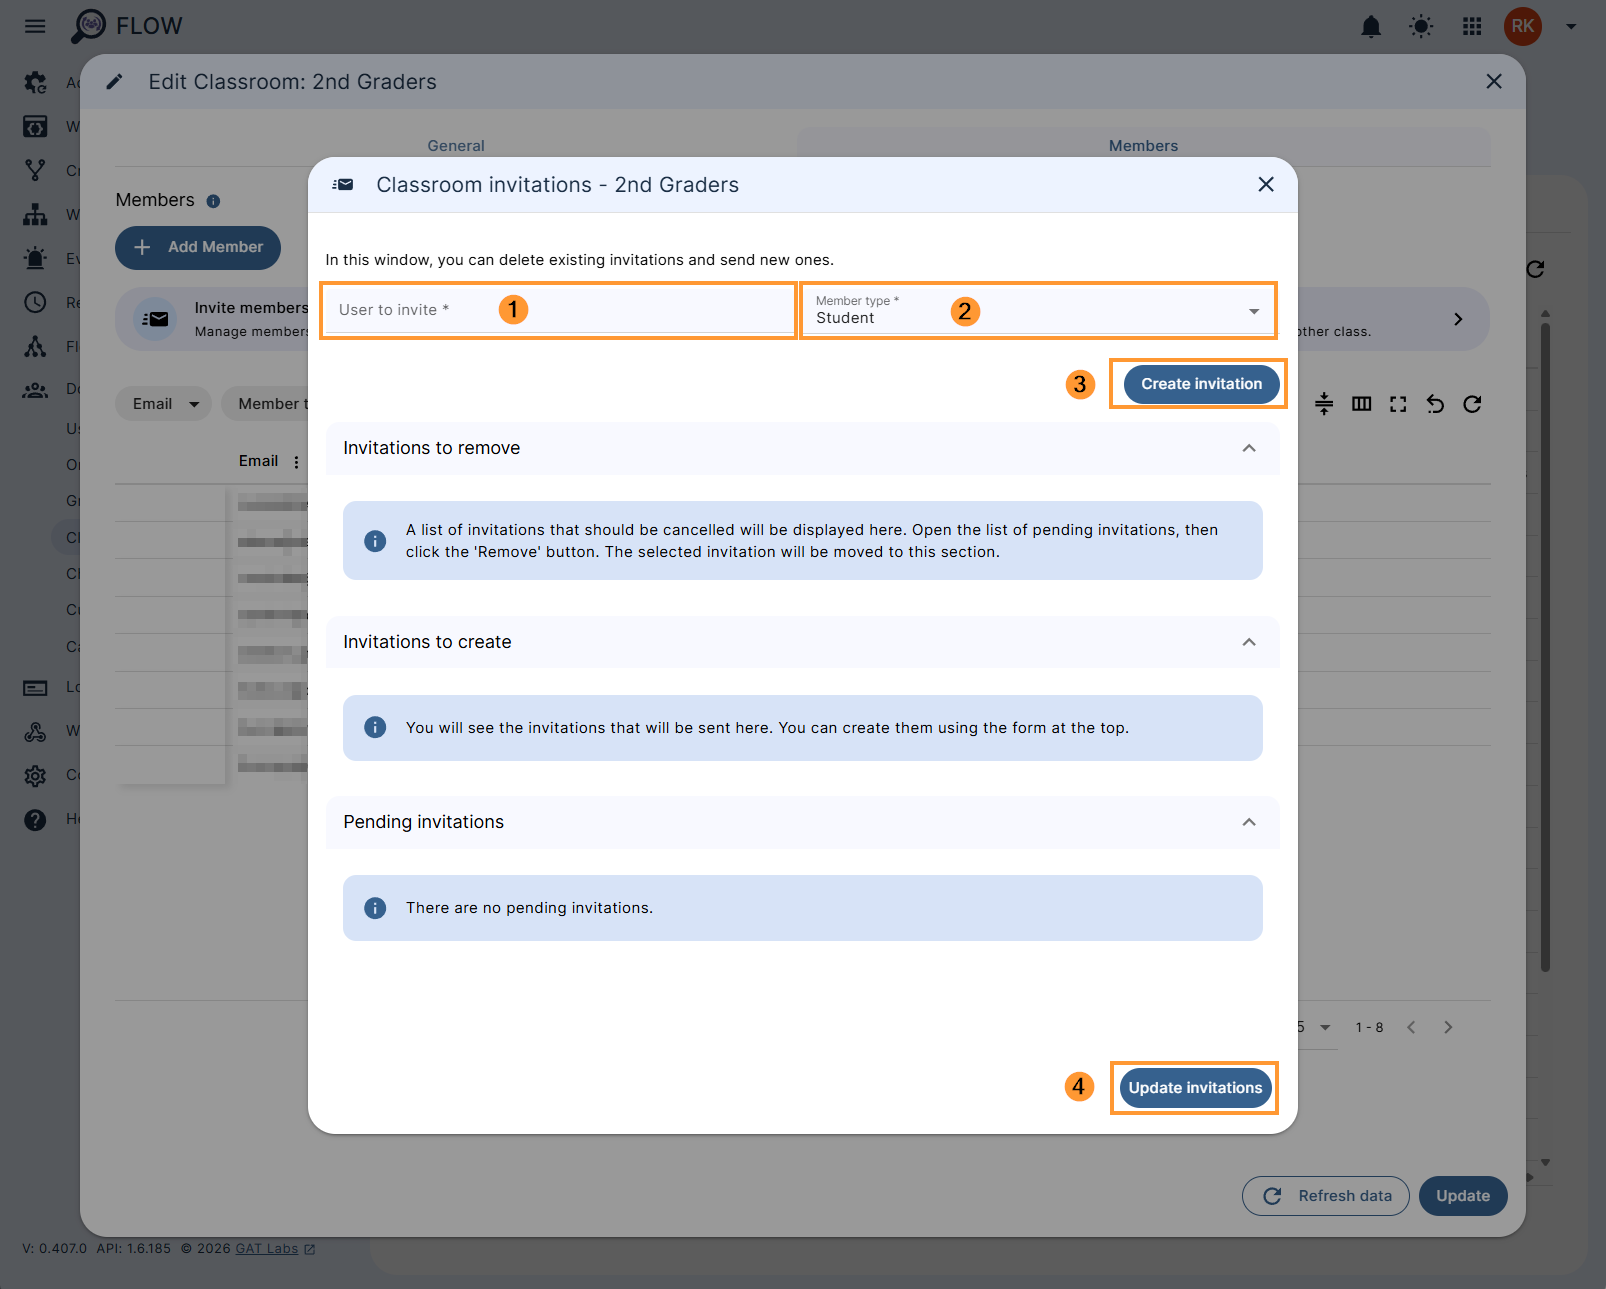Toggle the light/dark theme sun icon
Screen dimensions: 1606x1289
click(x=1421, y=27)
